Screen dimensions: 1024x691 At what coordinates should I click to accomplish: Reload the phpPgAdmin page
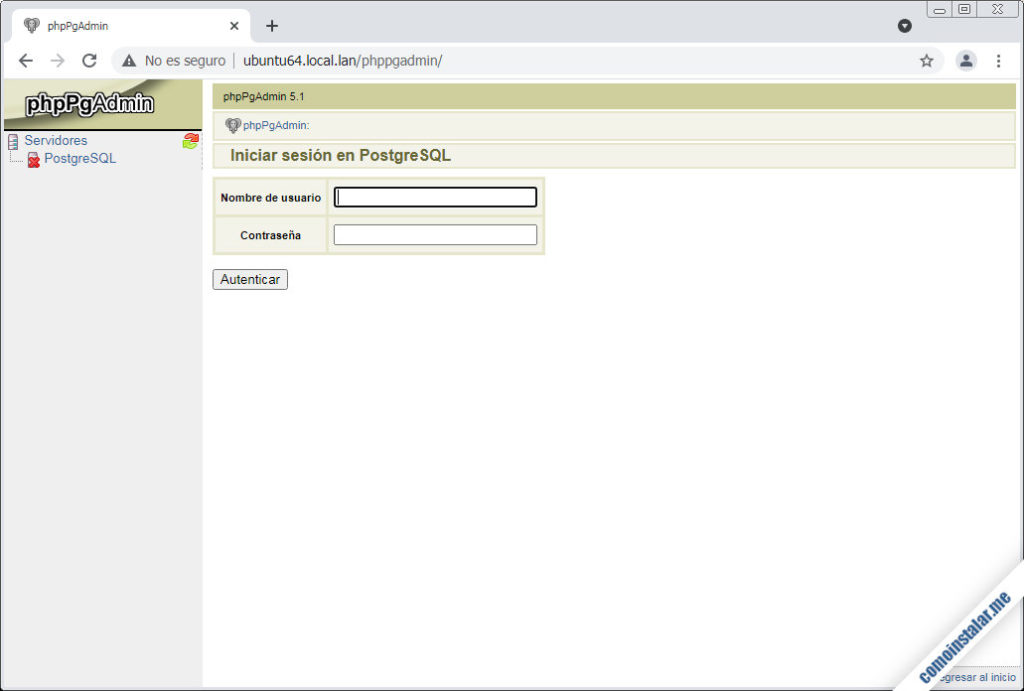(89, 61)
